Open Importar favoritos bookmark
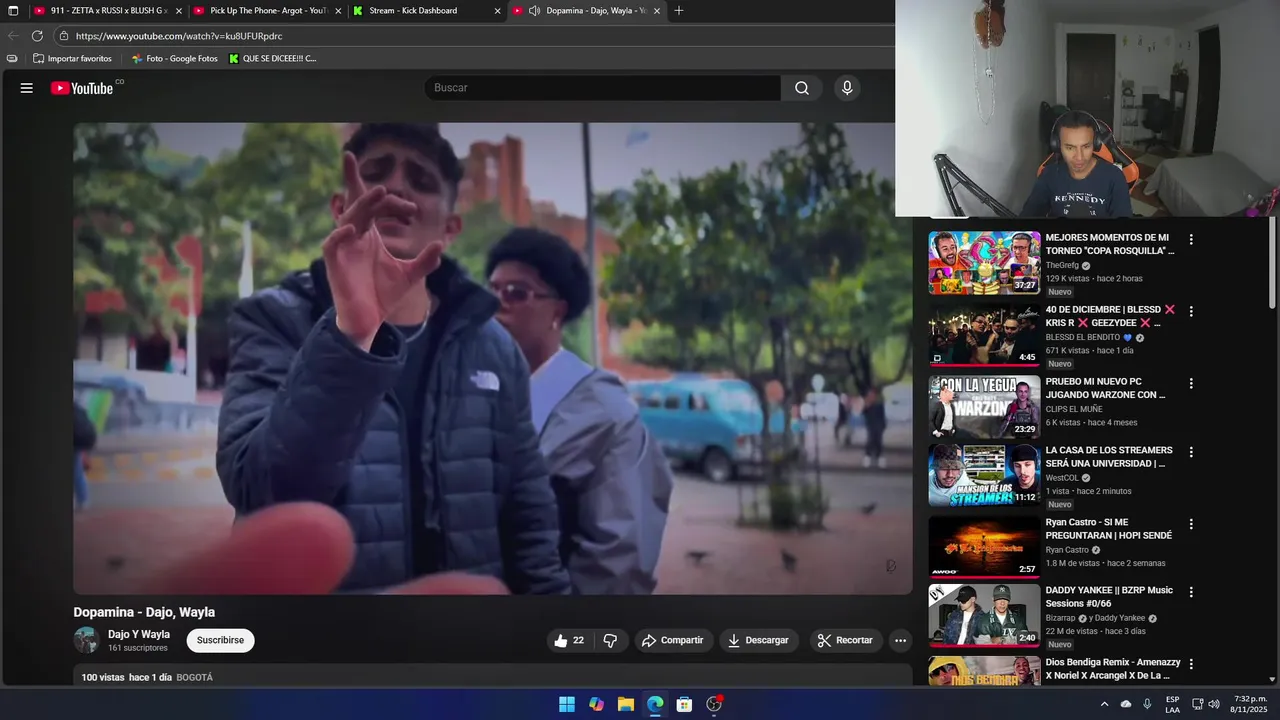This screenshot has width=1280, height=720. pos(72,59)
